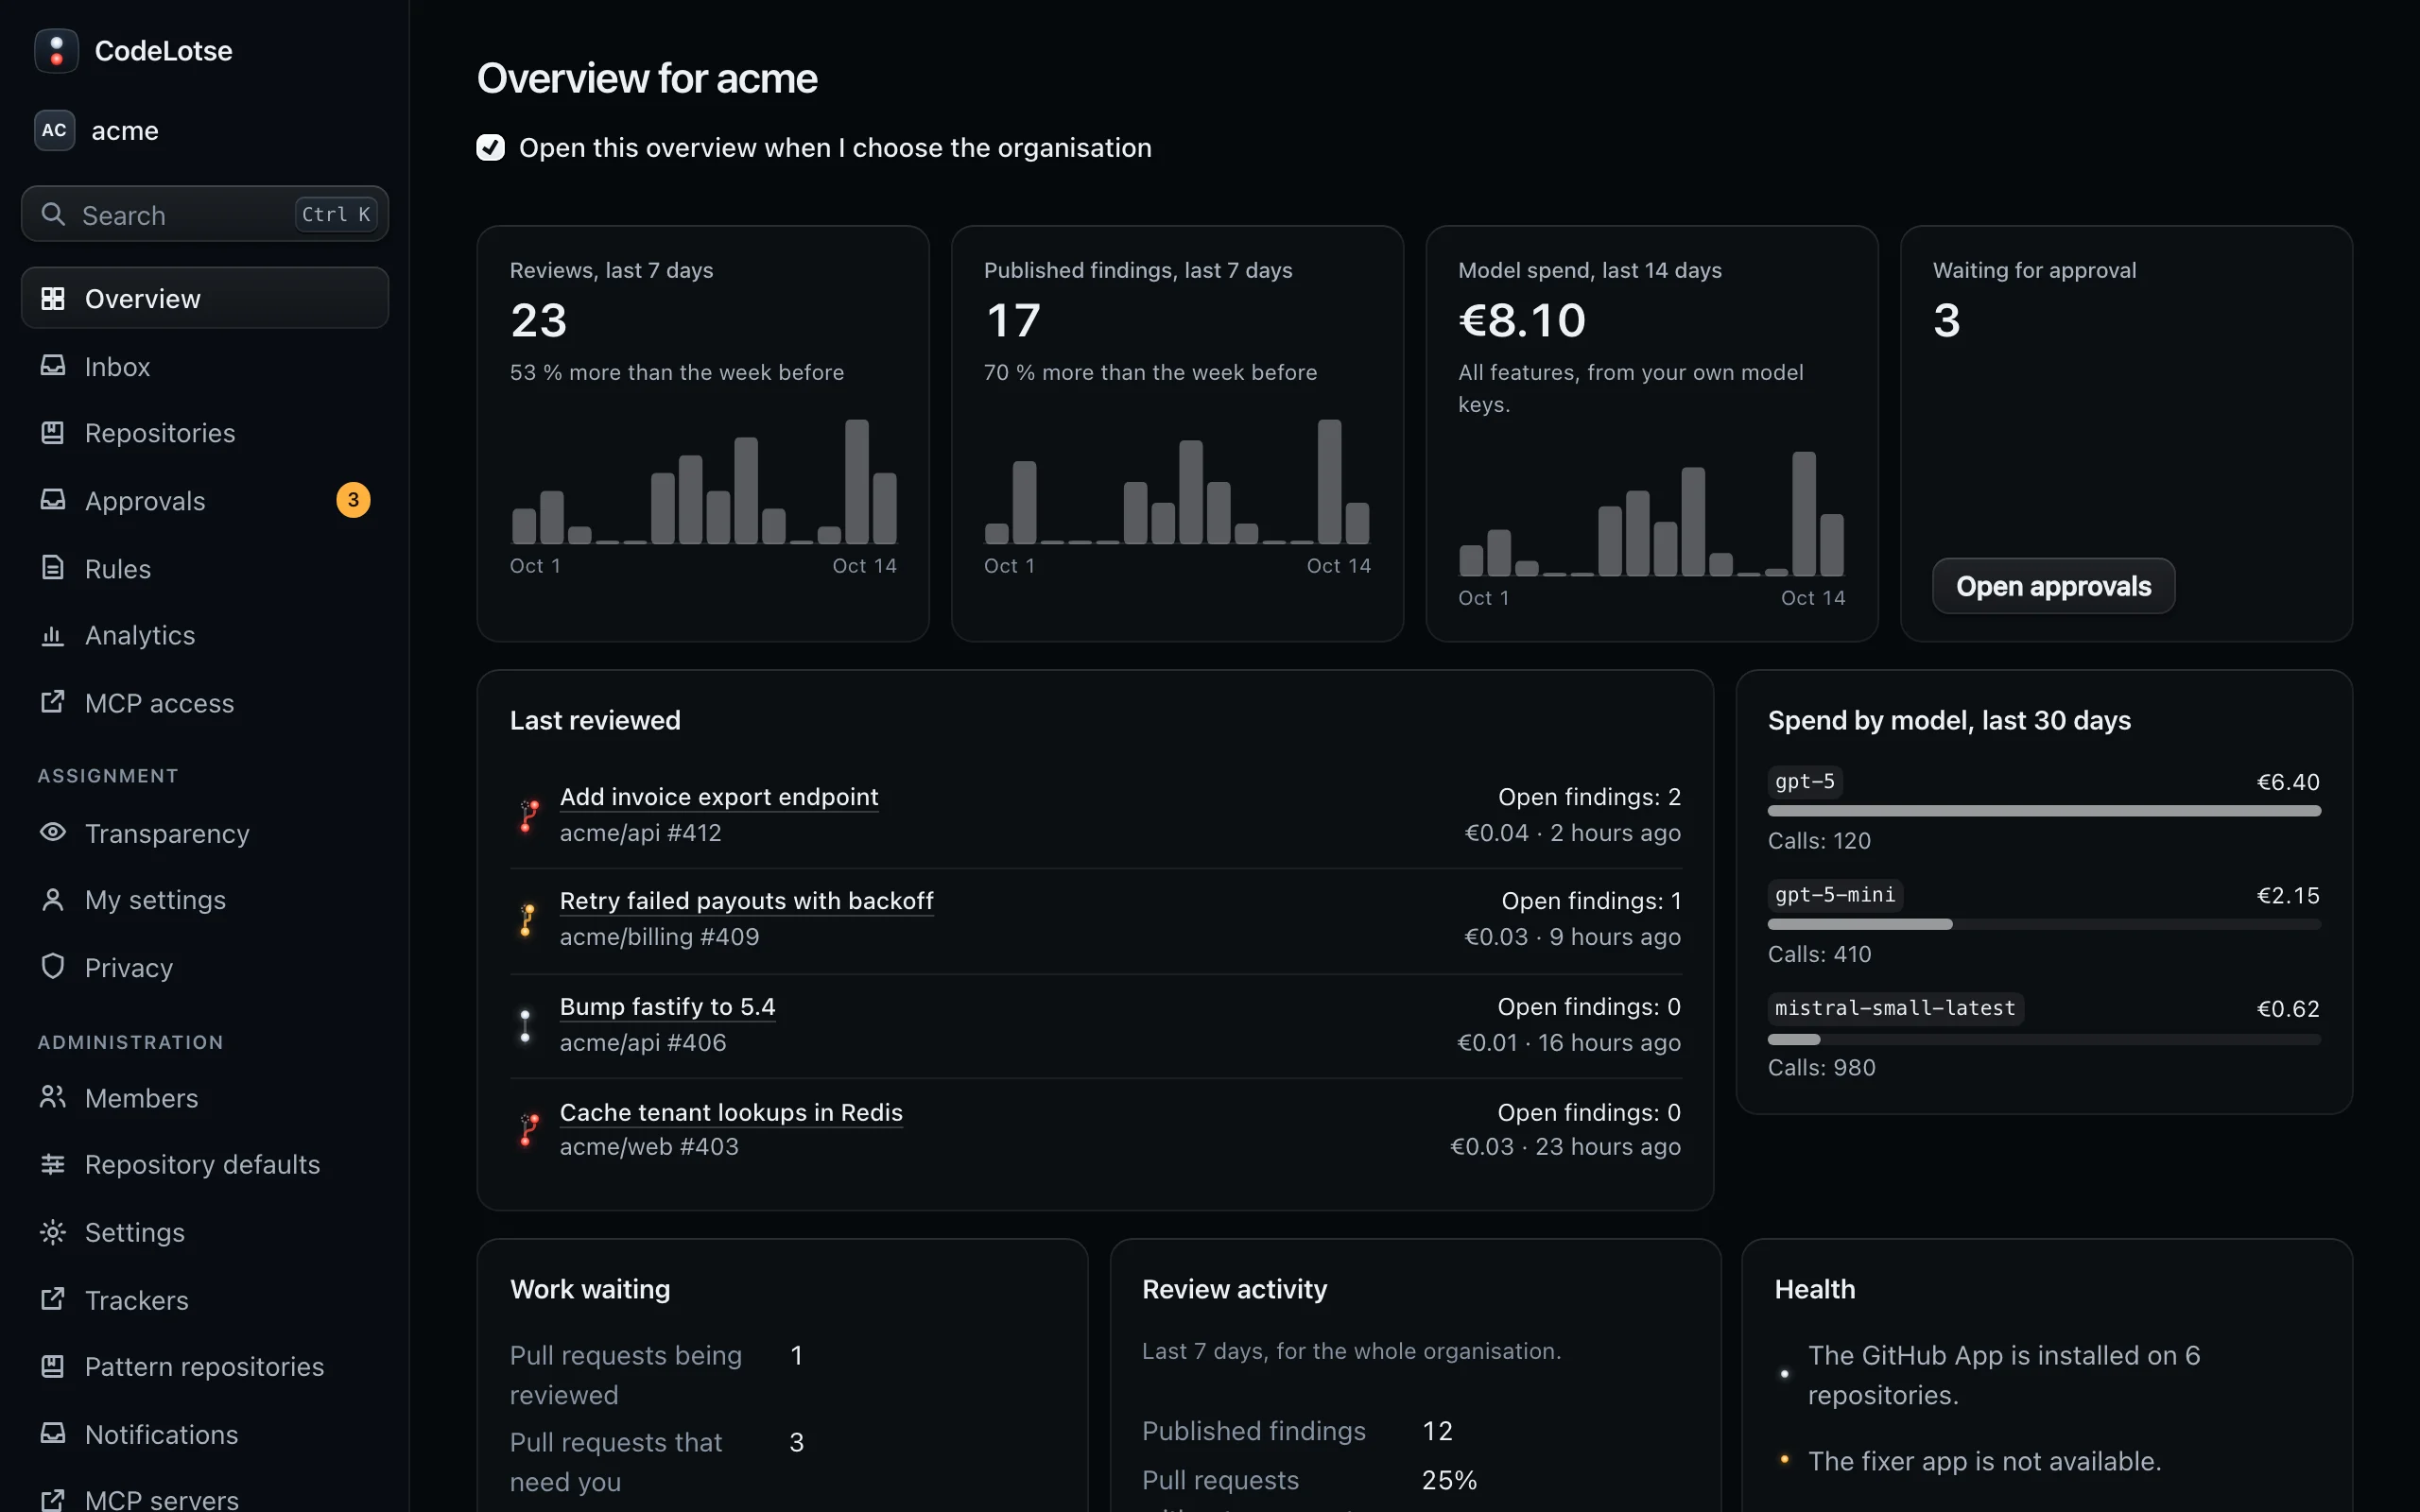The image size is (2420, 1512).
Task: Untick 'Open this overview' checkbox
Action: pos(490,148)
